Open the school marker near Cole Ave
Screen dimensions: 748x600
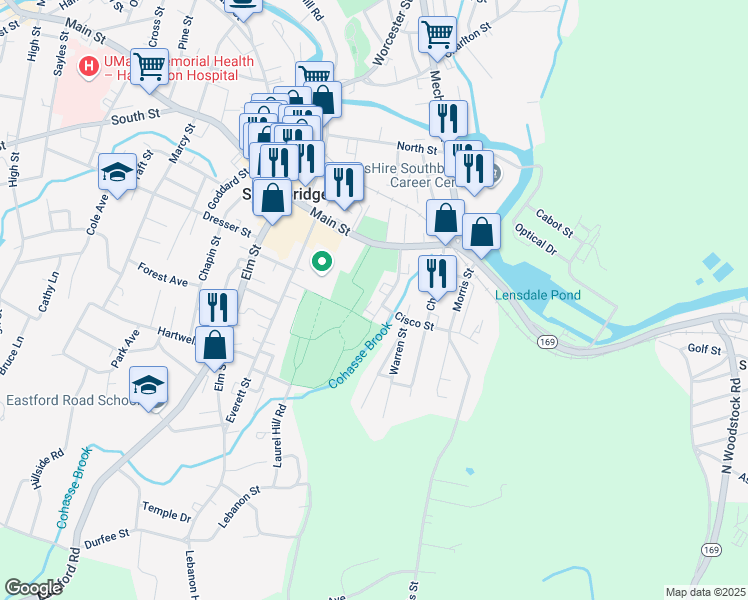click(117, 173)
